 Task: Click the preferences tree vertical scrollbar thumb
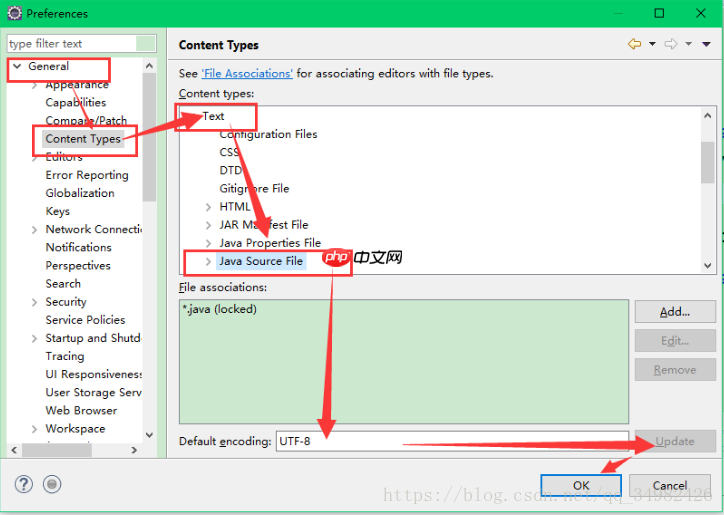pos(149,137)
